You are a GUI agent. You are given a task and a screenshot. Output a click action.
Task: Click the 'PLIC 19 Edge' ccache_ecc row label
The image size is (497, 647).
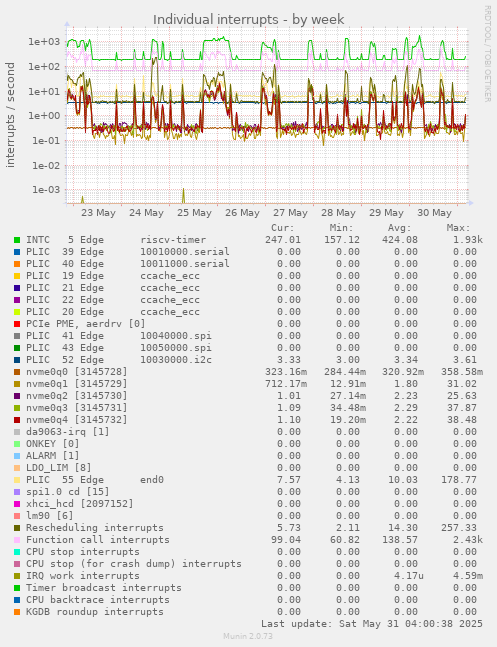coord(65,276)
